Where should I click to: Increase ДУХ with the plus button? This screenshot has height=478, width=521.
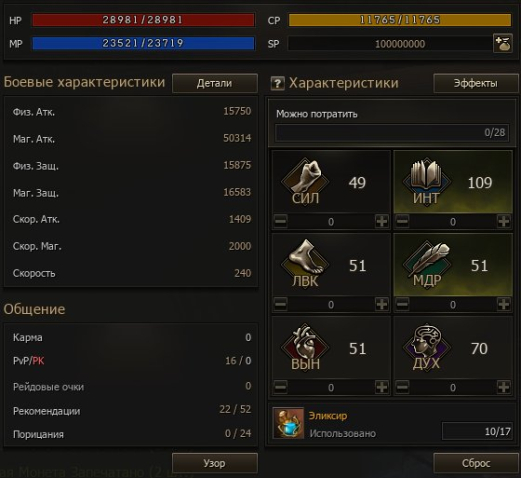click(504, 387)
